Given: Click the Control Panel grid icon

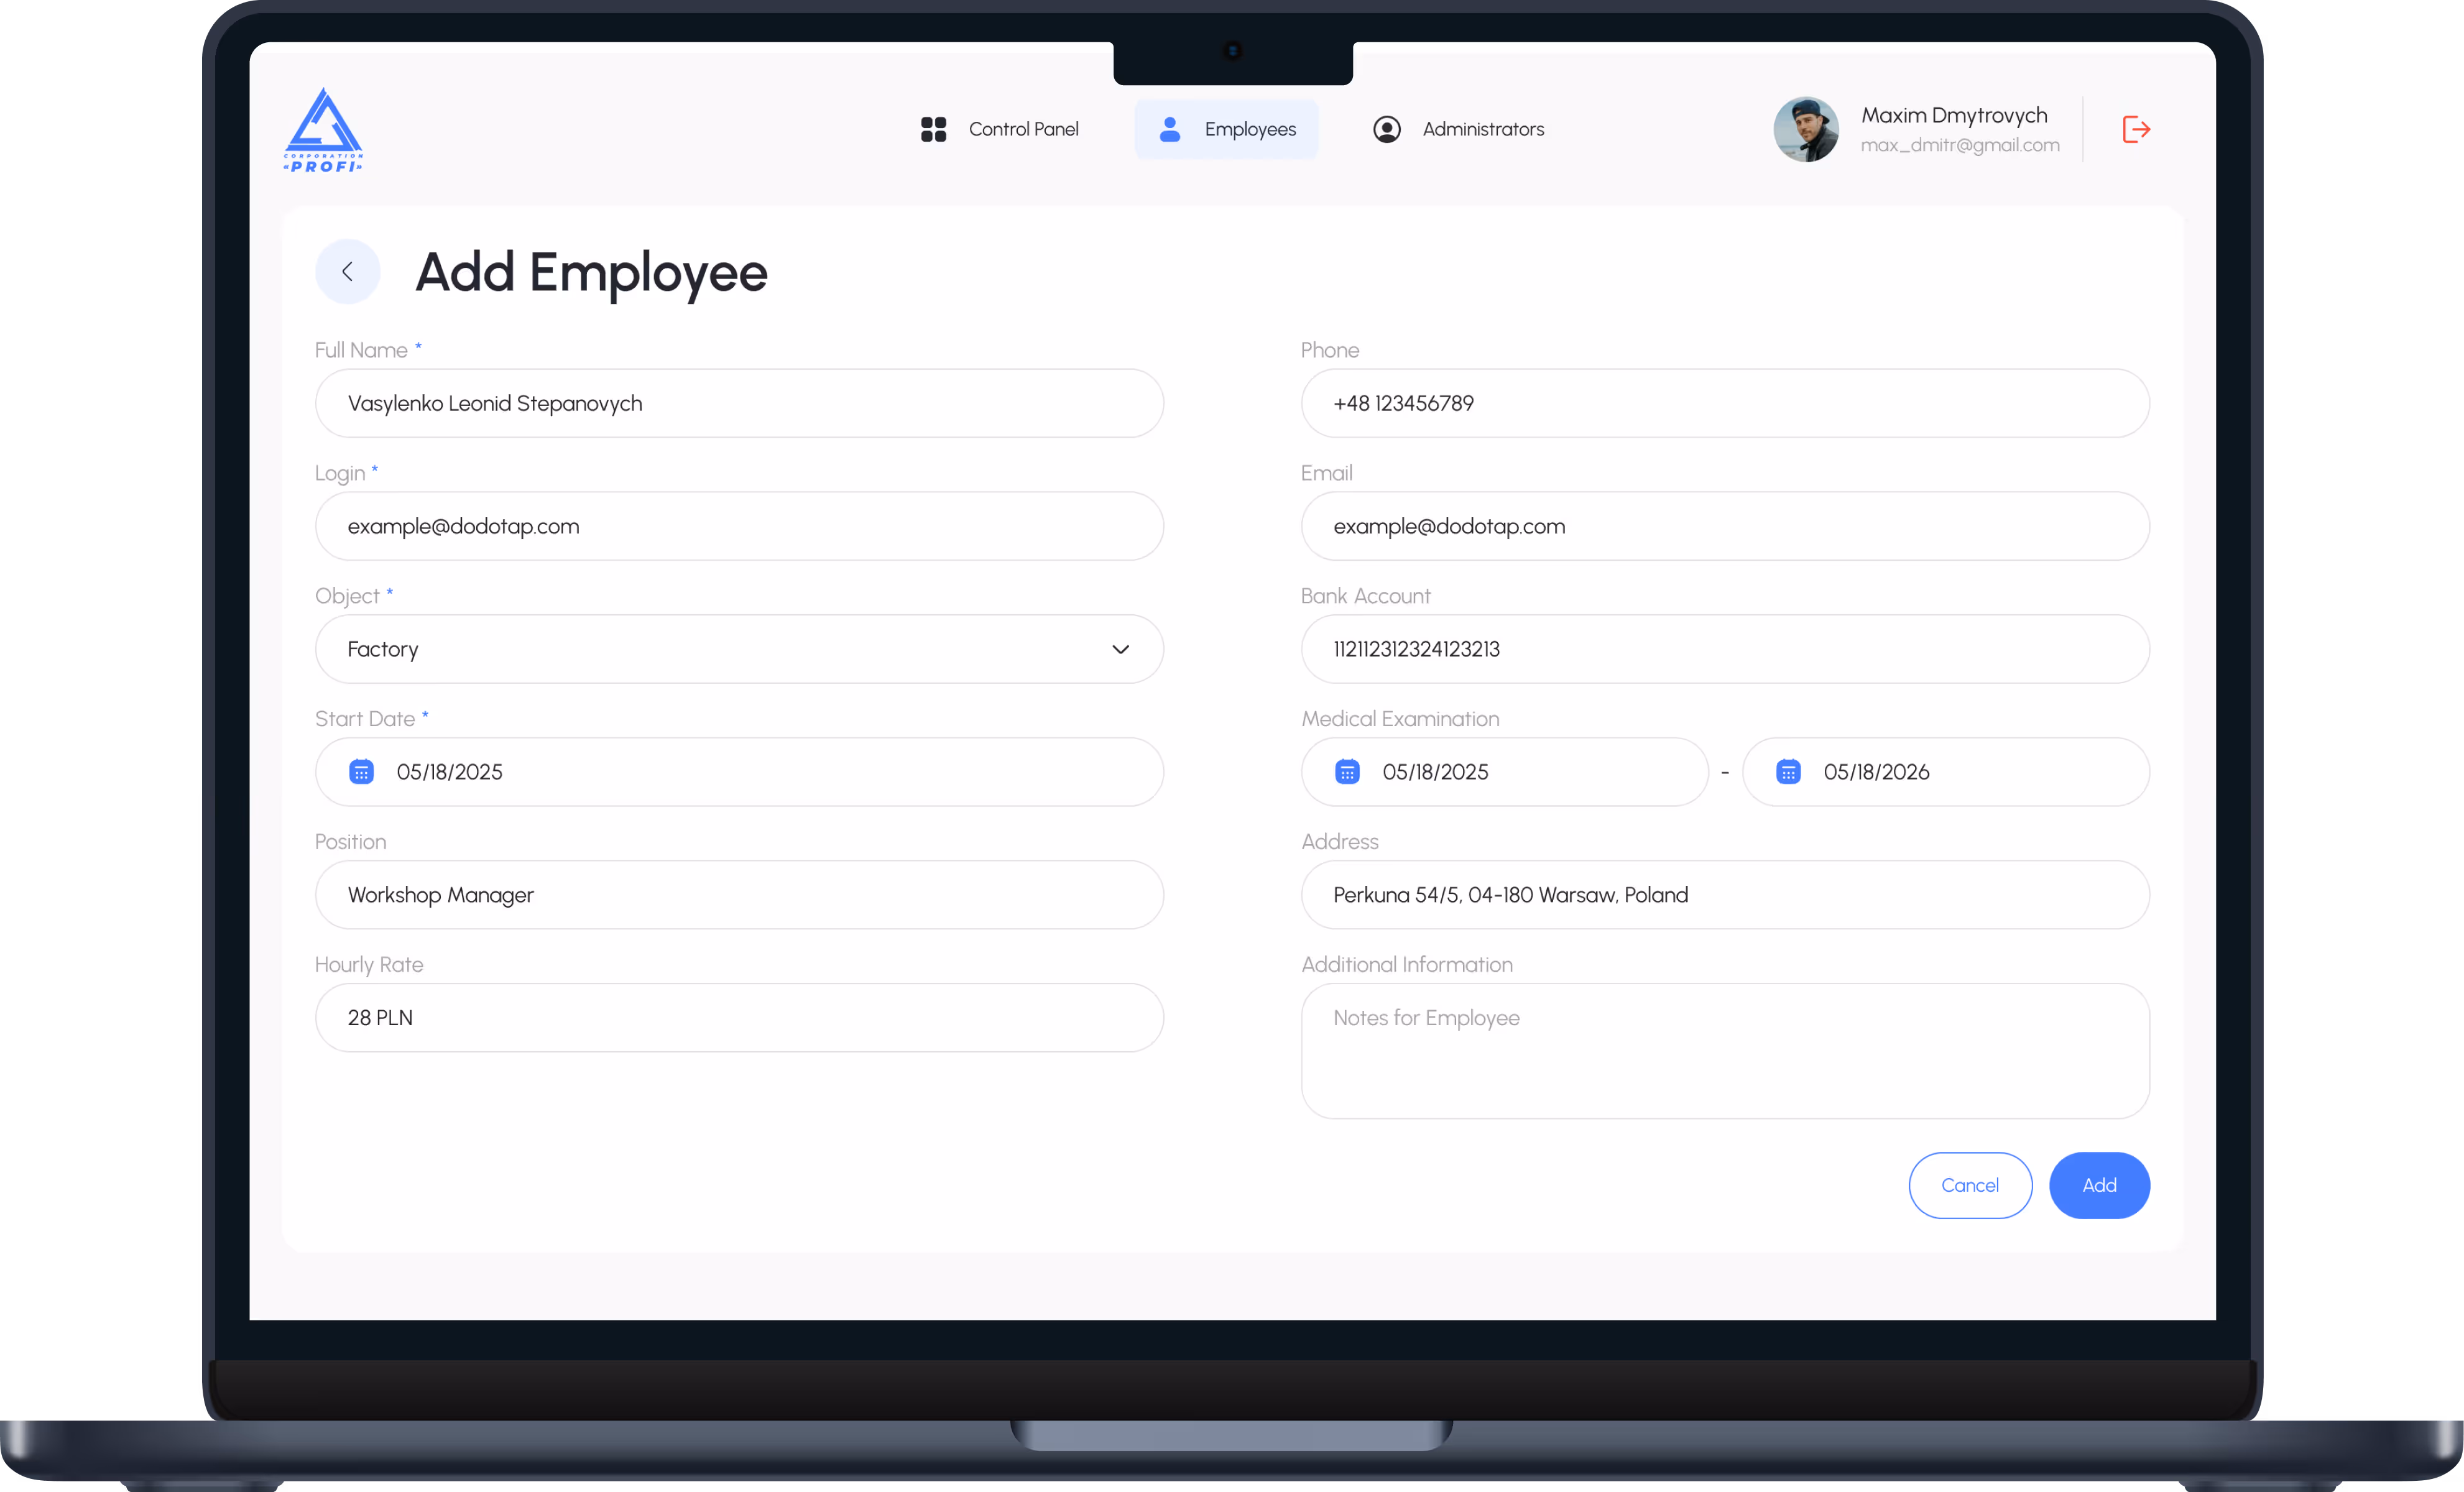Looking at the screenshot, I should click(x=933, y=129).
